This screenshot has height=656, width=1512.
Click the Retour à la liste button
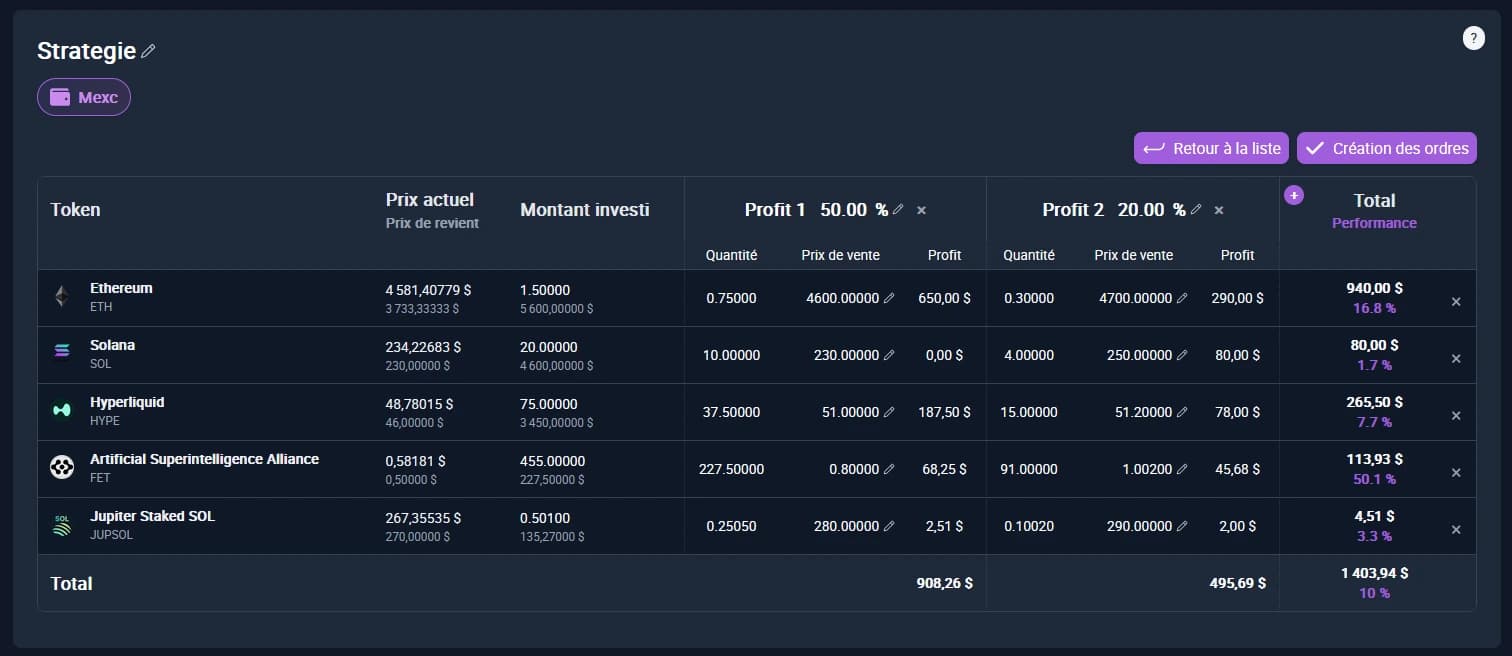1211,148
